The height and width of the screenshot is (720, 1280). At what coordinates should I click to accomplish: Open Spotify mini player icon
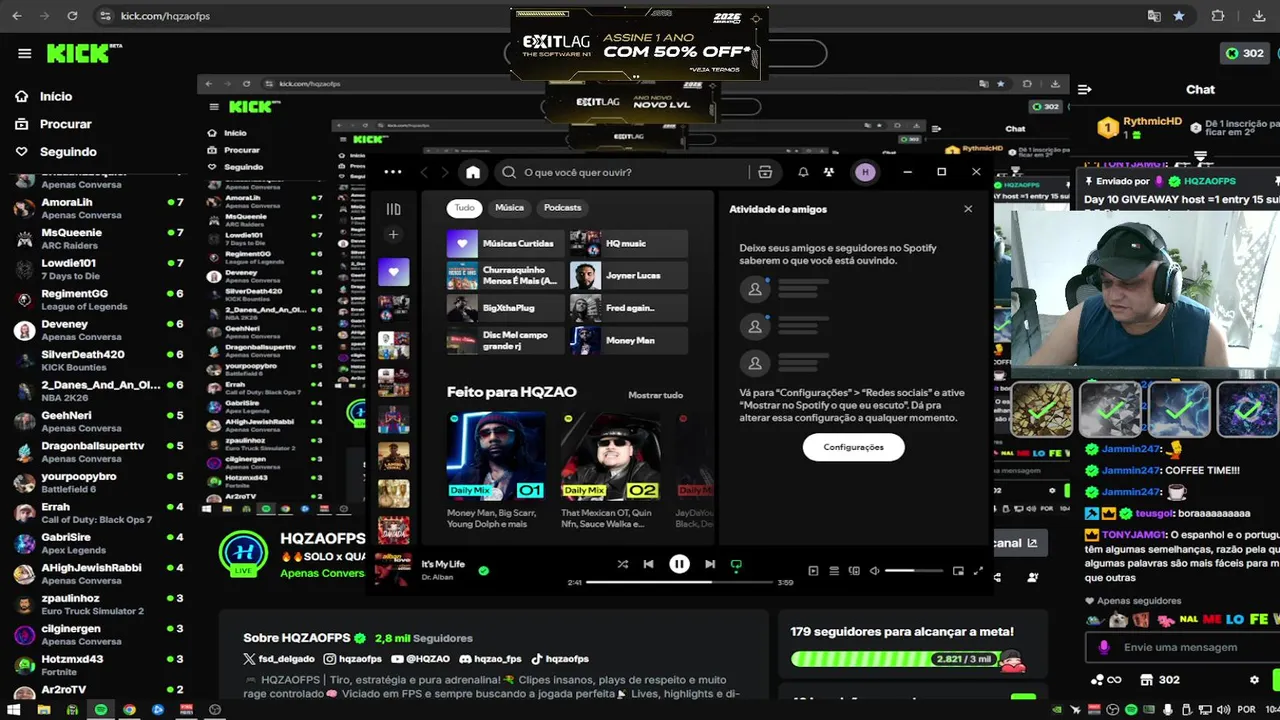pyautogui.click(x=958, y=571)
